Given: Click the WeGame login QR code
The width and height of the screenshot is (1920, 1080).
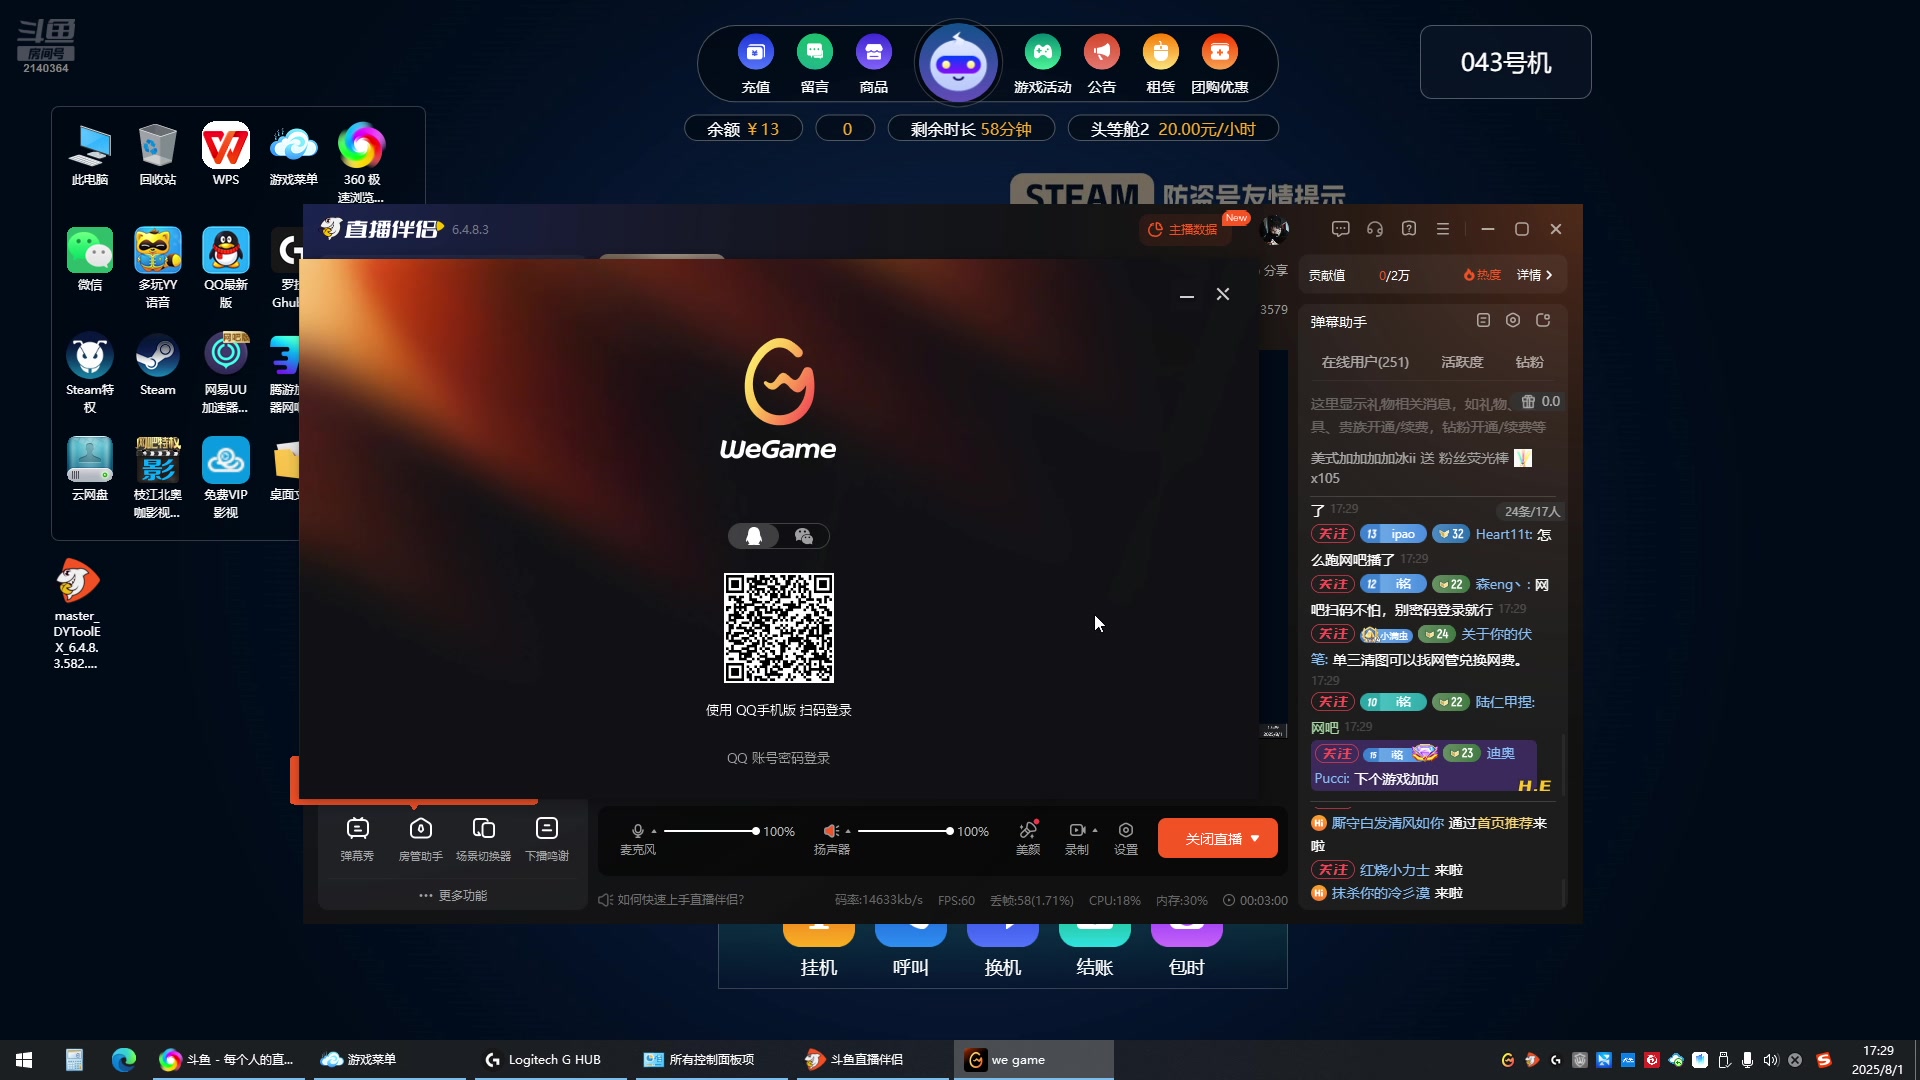Looking at the screenshot, I should [779, 628].
